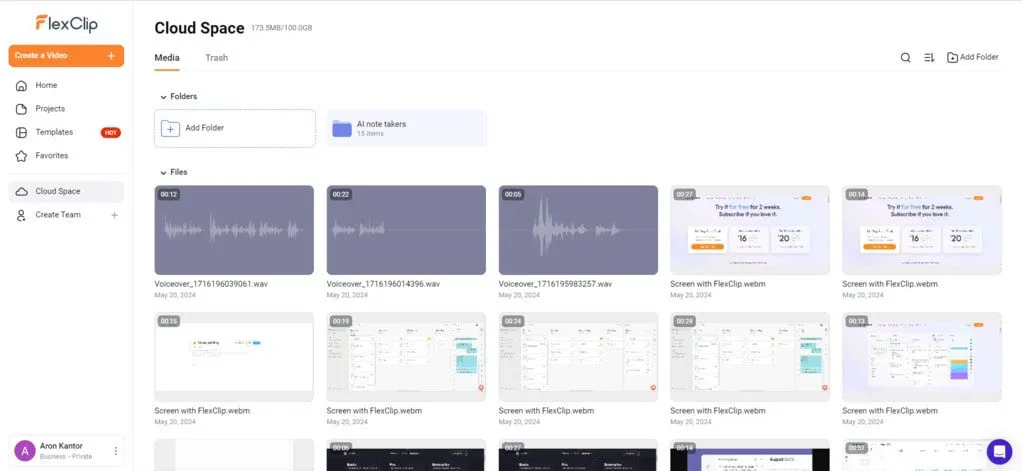Screen dimensions: 1022x471
Task: Open account options three-dot menu
Action: pyautogui.click(x=116, y=451)
